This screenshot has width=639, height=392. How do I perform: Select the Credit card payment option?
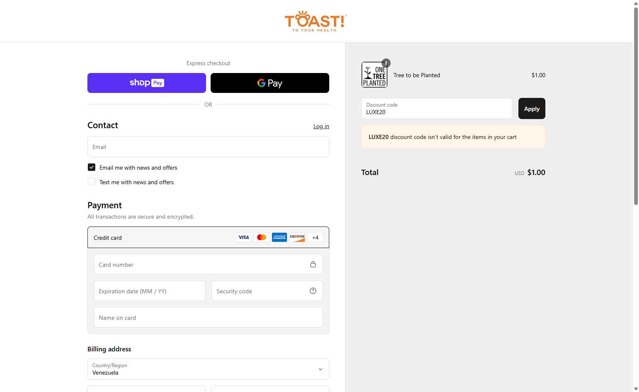click(208, 237)
